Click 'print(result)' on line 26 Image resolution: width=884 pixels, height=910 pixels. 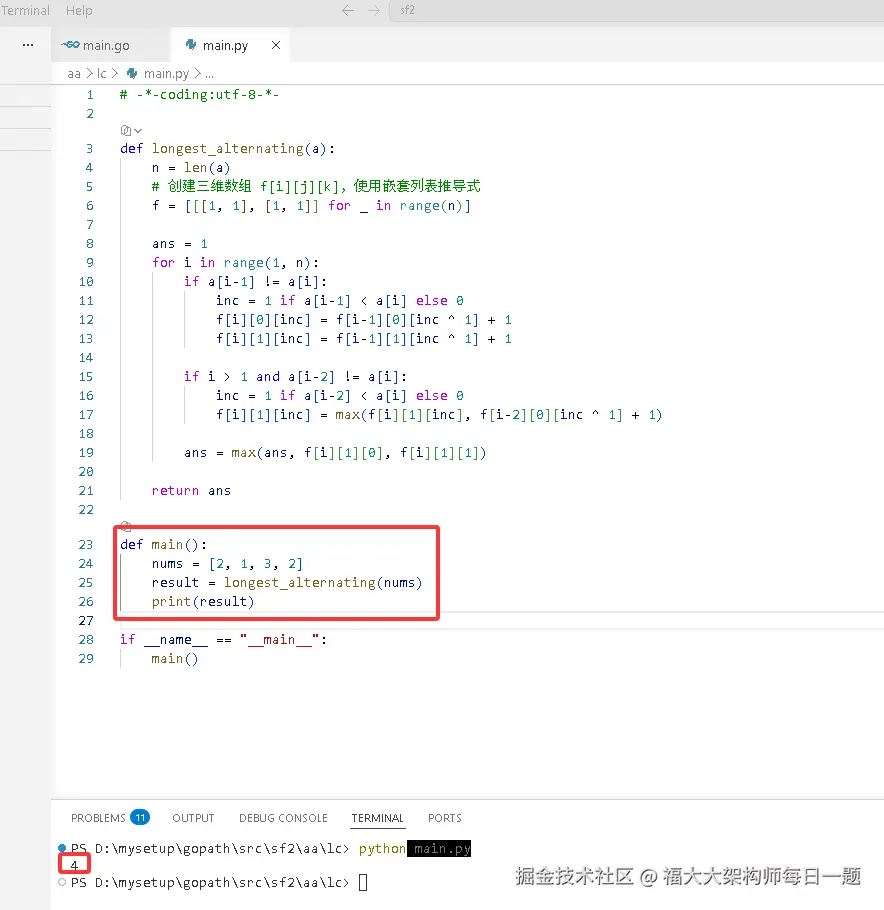pyautogui.click(x=203, y=602)
